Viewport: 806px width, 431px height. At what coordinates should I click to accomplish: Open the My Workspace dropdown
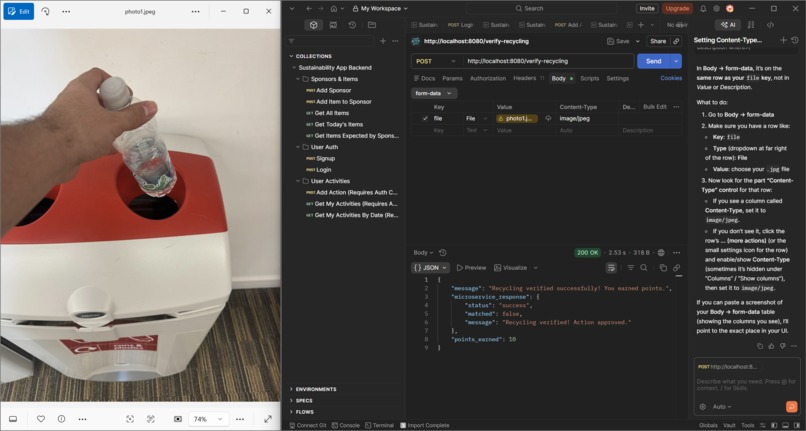380,8
